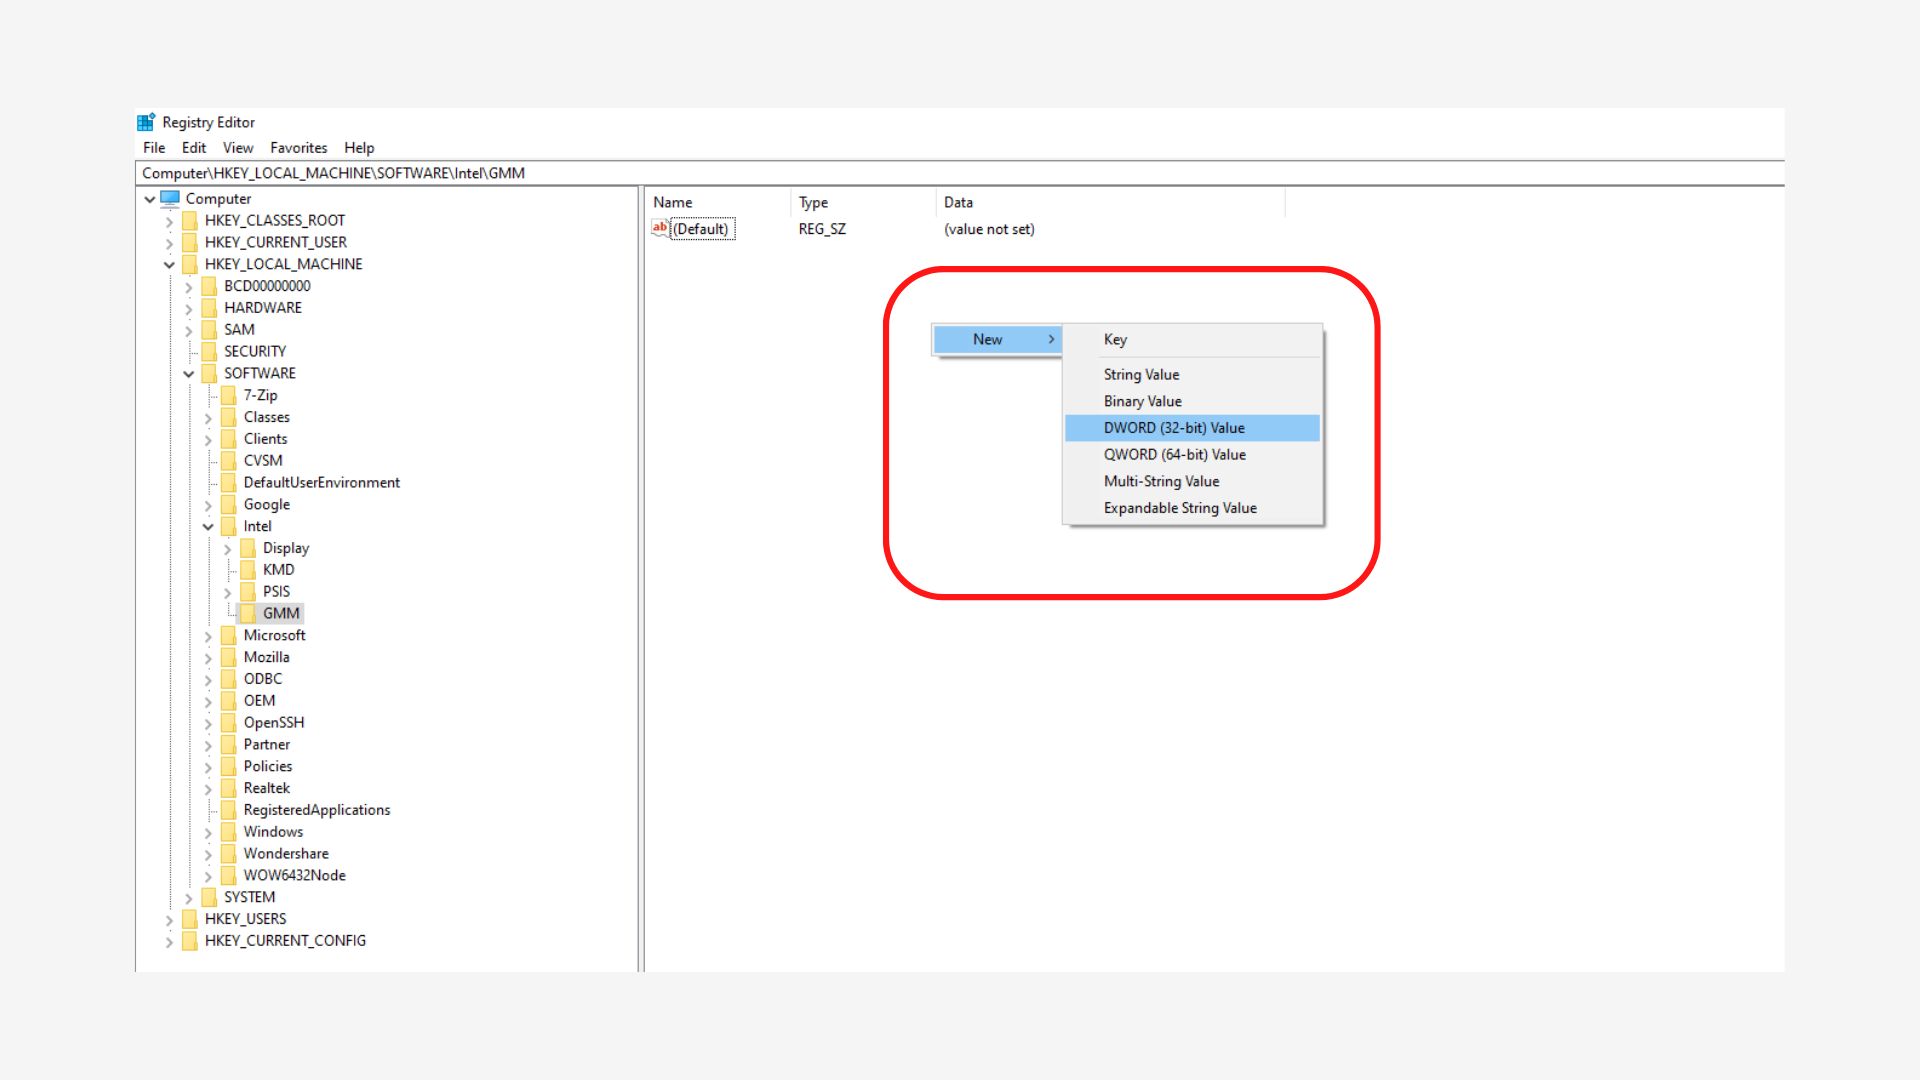Screen dimensions: 1920x1080
Task: Click the Wondershare folder icon
Action: click(x=229, y=854)
